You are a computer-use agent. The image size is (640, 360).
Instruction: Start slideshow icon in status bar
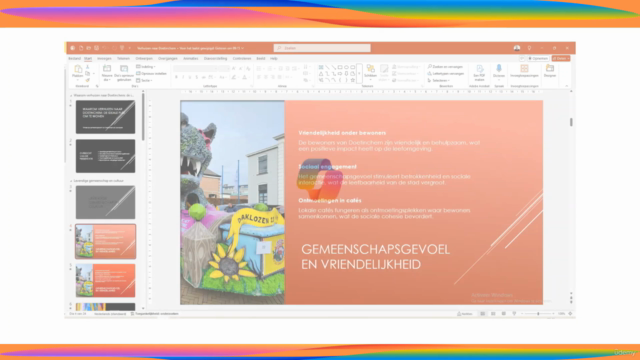(514, 314)
